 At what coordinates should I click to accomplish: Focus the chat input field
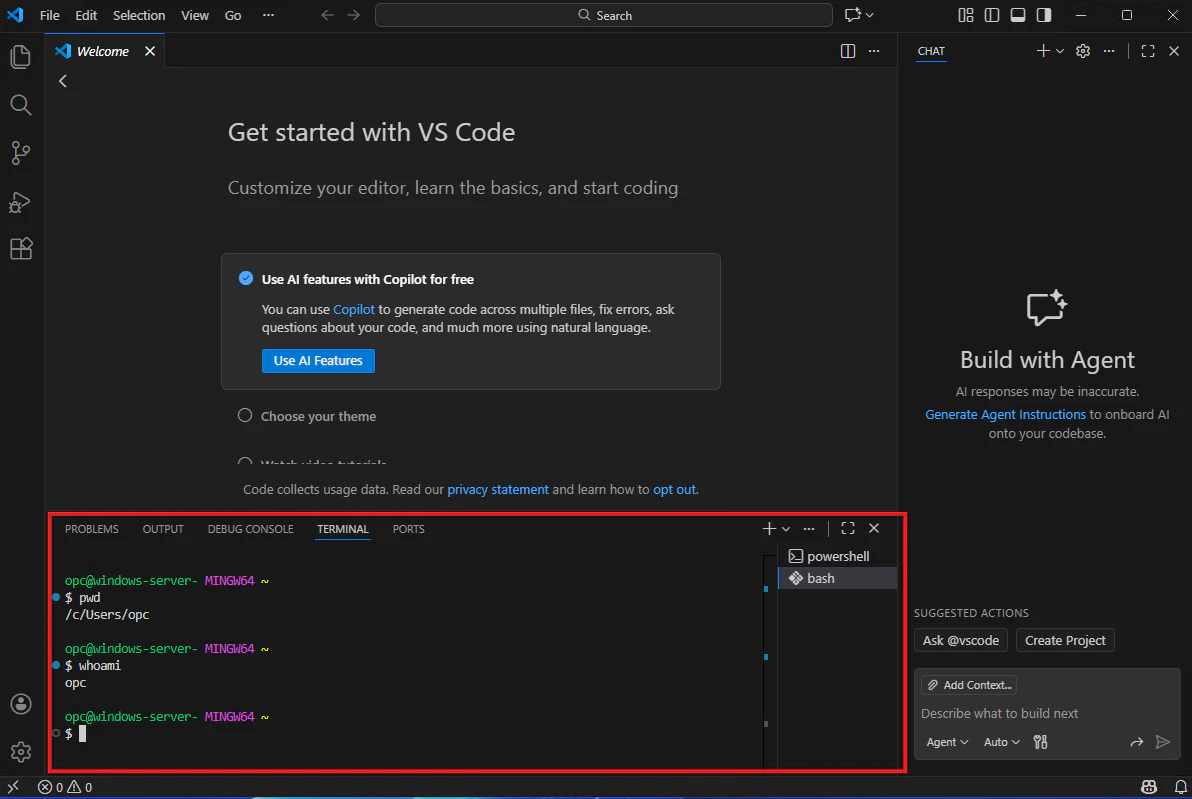pyautogui.click(x=1048, y=713)
